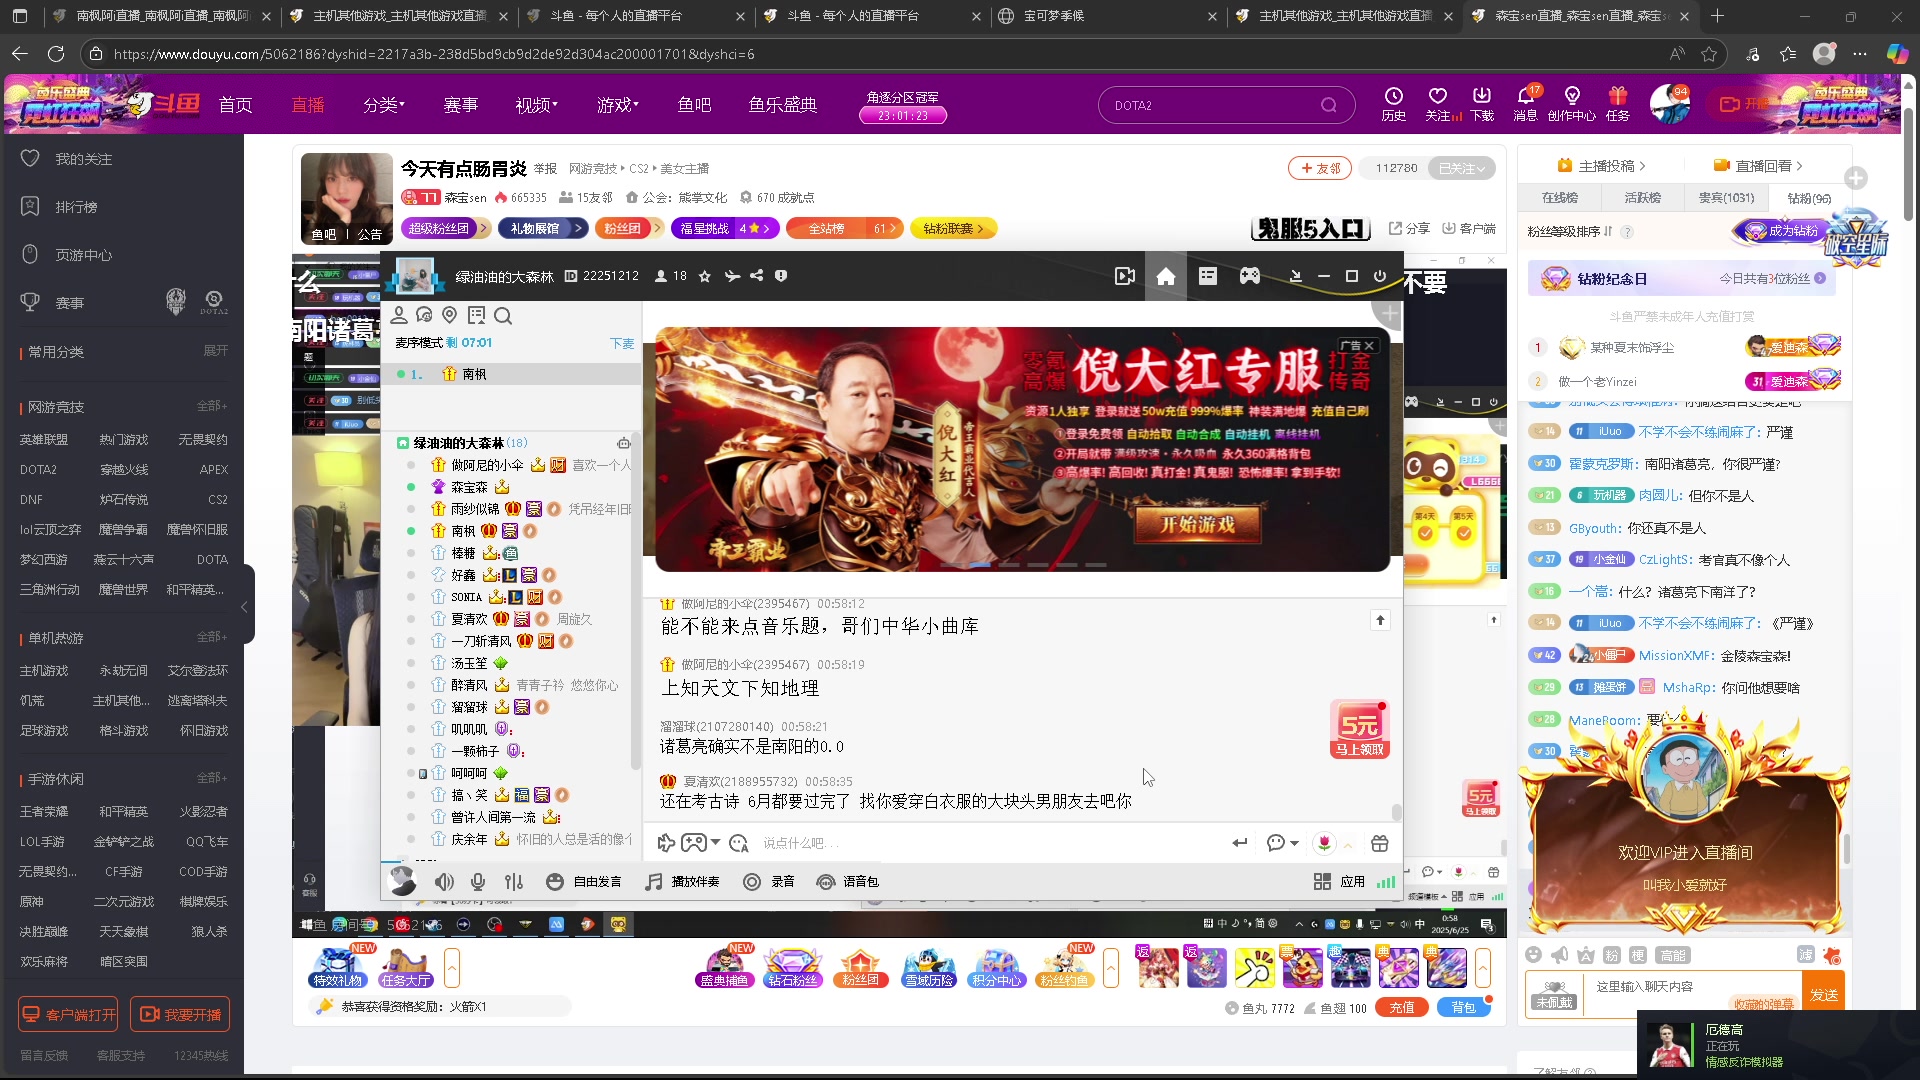Click the list panel icon beside the home icon
This screenshot has height=1080, width=1920.
click(x=1208, y=276)
